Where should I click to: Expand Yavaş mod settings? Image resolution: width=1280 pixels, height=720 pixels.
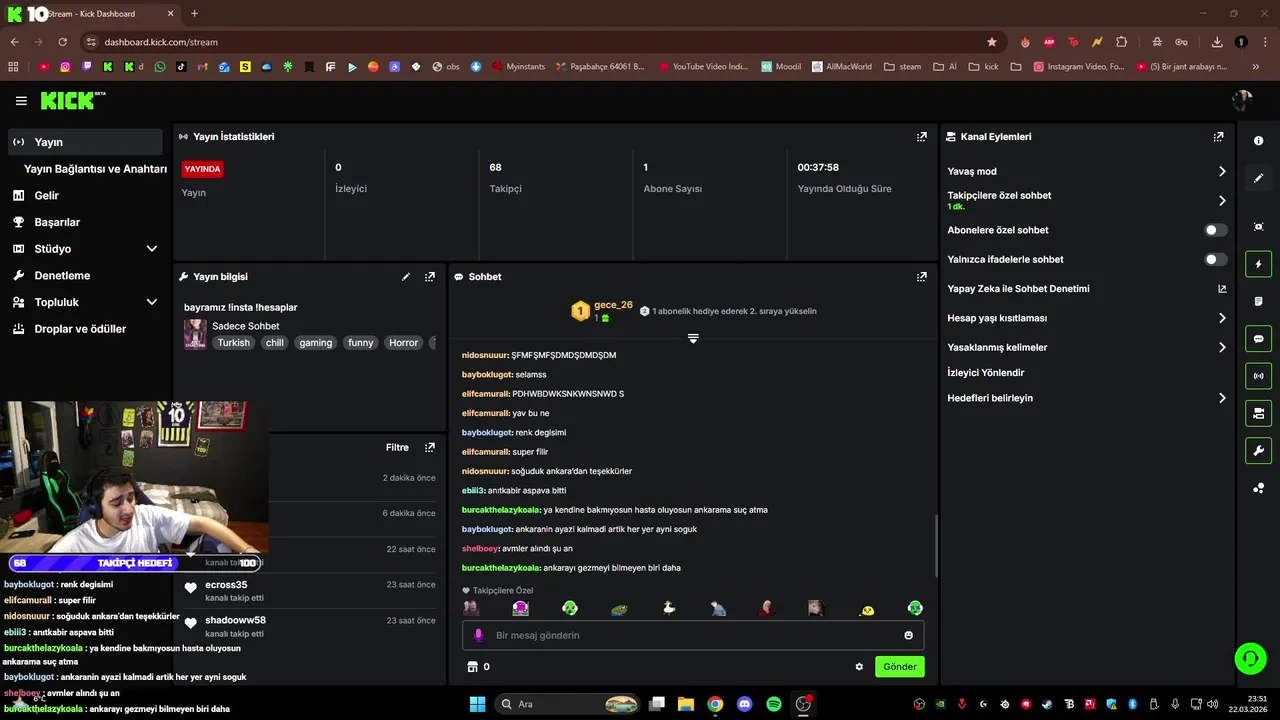(1222, 172)
